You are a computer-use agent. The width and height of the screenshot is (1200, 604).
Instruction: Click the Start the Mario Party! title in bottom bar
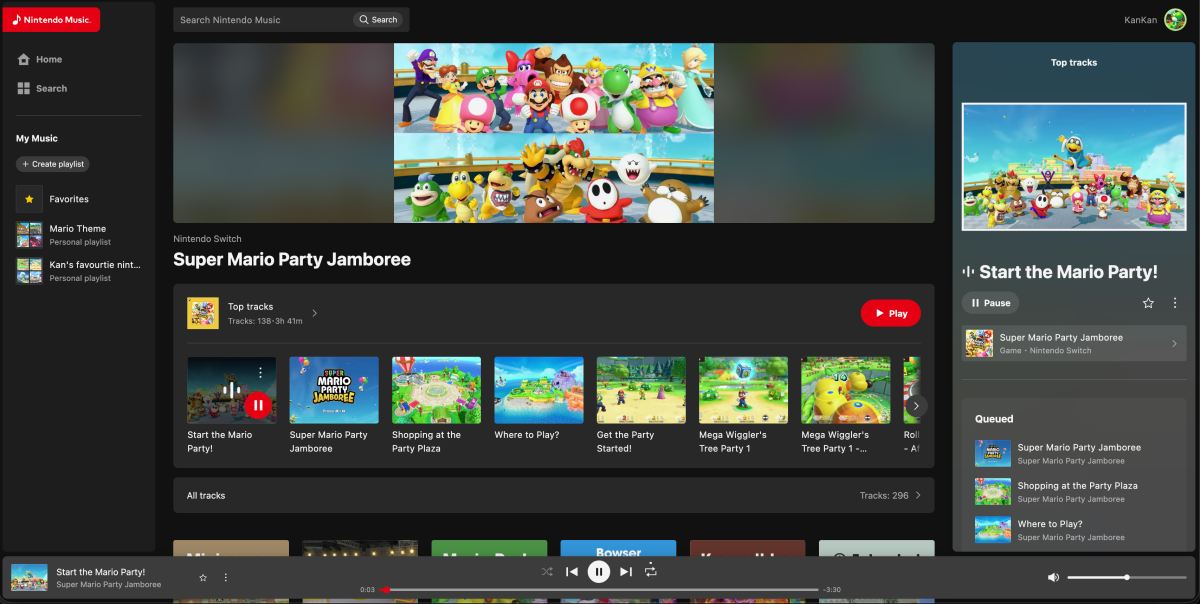tap(101, 572)
